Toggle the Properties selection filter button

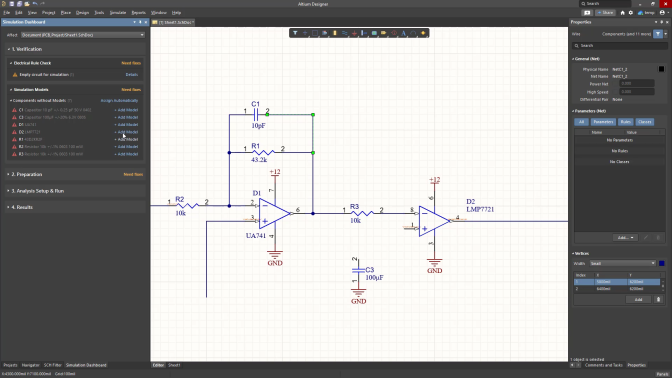point(658,34)
